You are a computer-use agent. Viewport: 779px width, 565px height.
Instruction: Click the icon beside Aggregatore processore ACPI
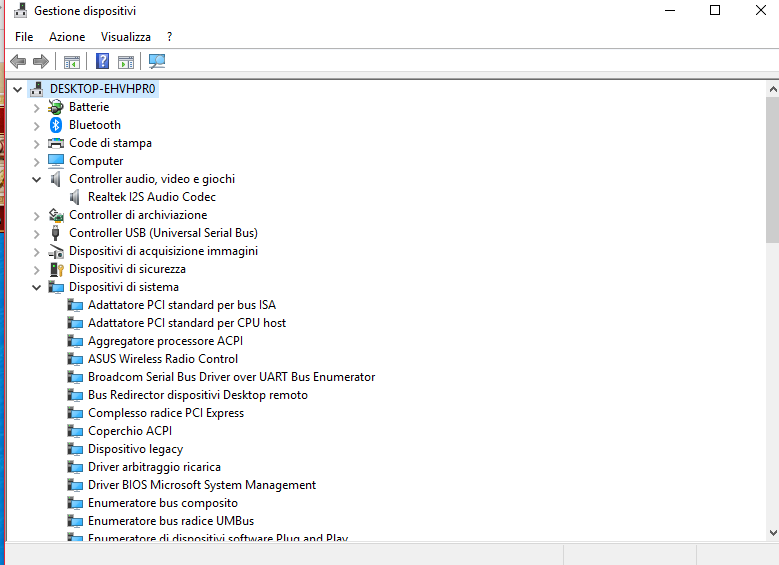75,341
